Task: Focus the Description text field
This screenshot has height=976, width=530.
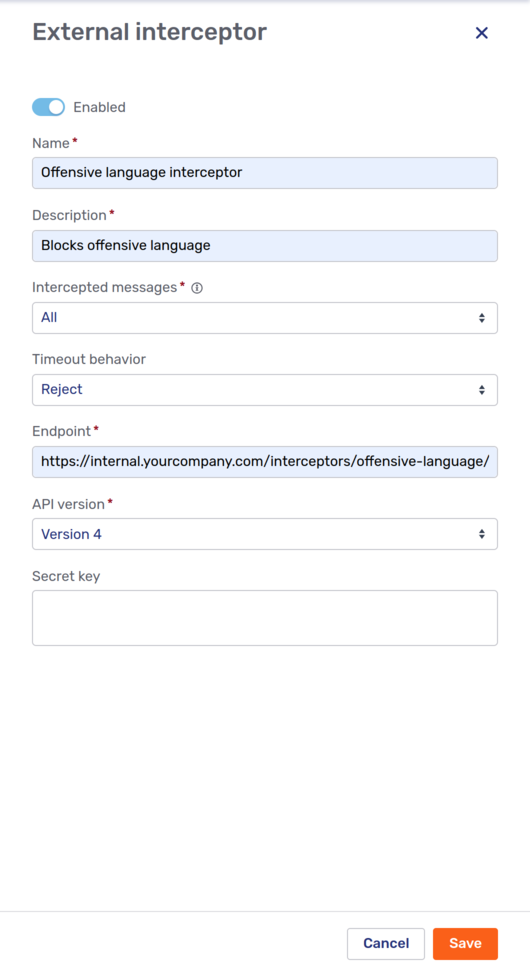Action: point(265,246)
